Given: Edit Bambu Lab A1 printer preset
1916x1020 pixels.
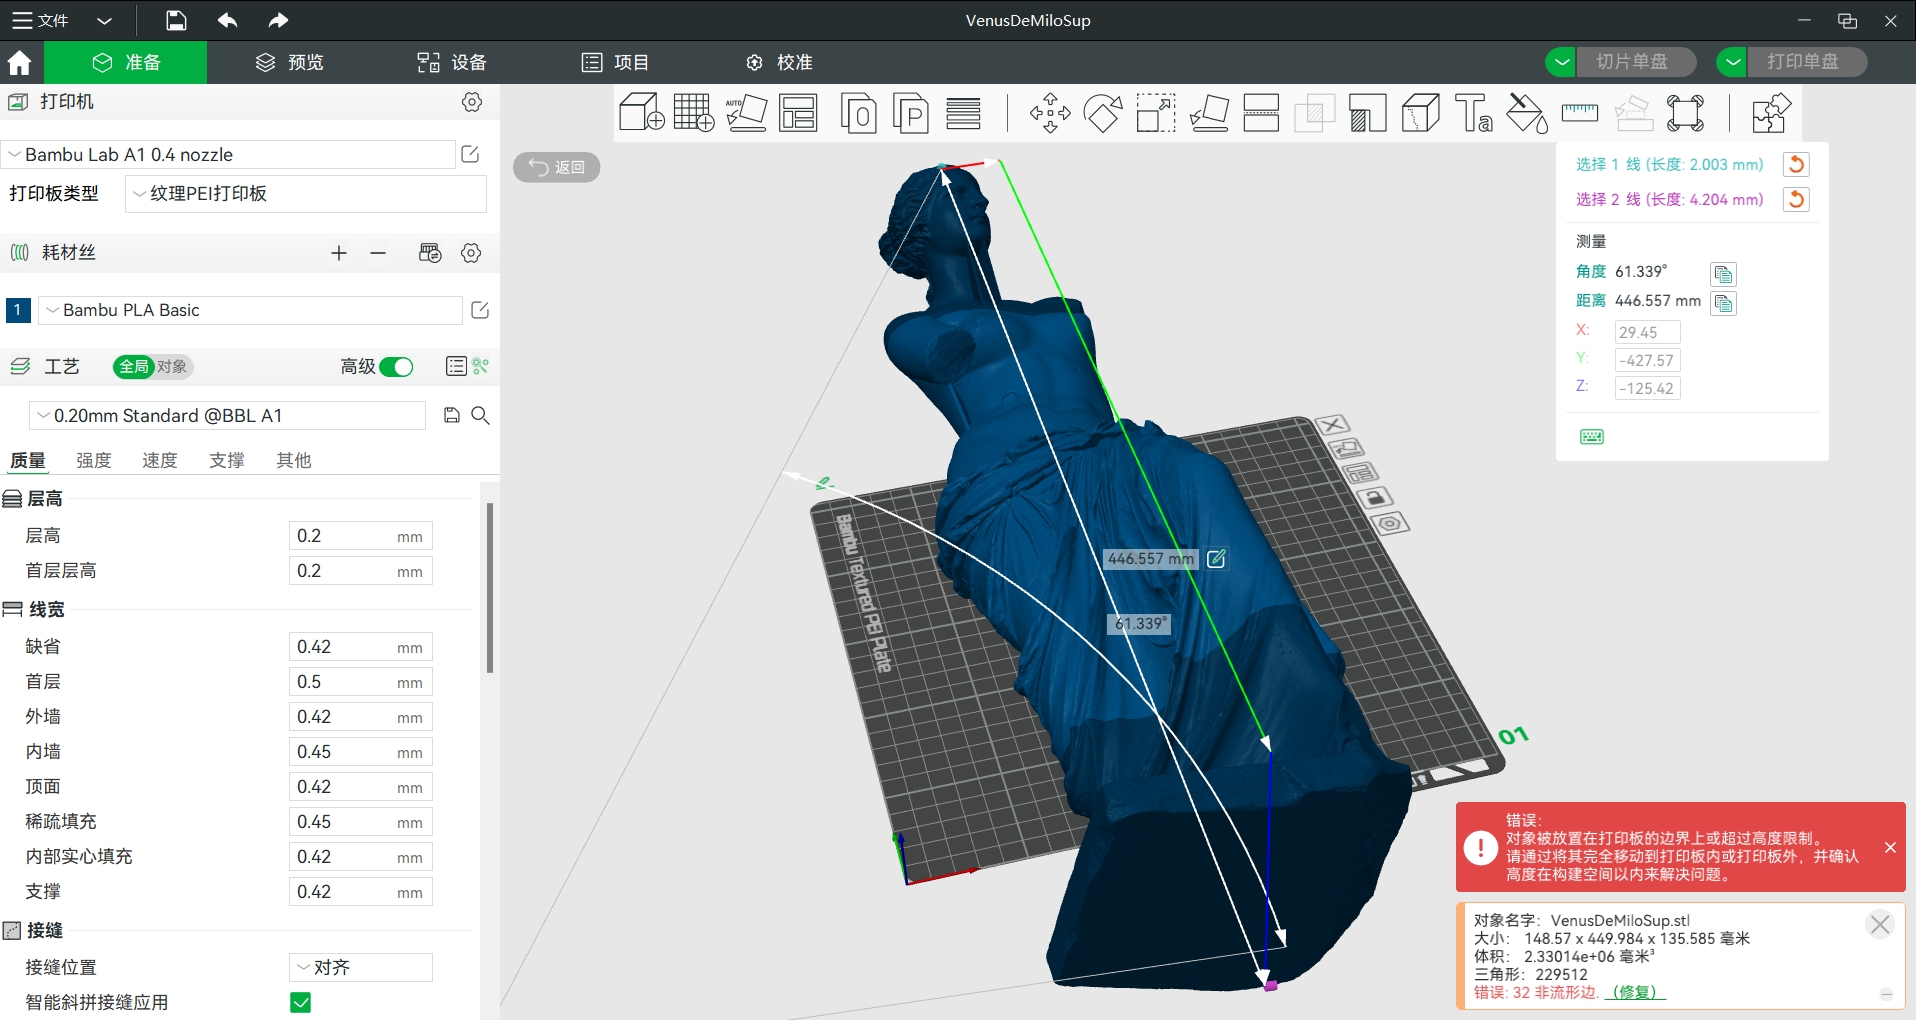Looking at the screenshot, I should [x=470, y=154].
